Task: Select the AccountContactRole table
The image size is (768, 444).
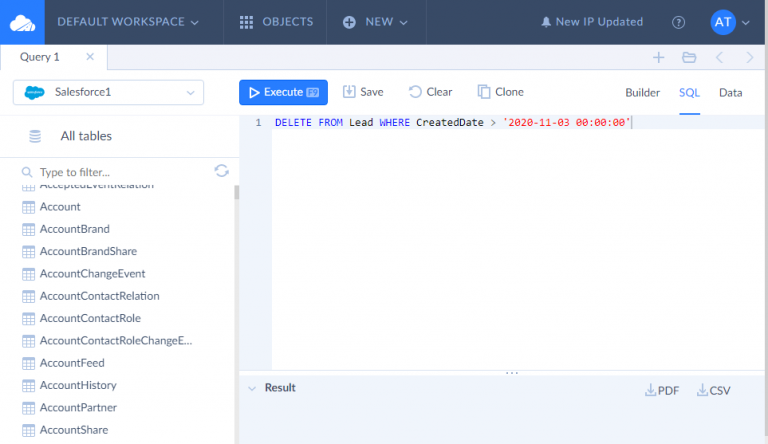Action: click(89, 318)
